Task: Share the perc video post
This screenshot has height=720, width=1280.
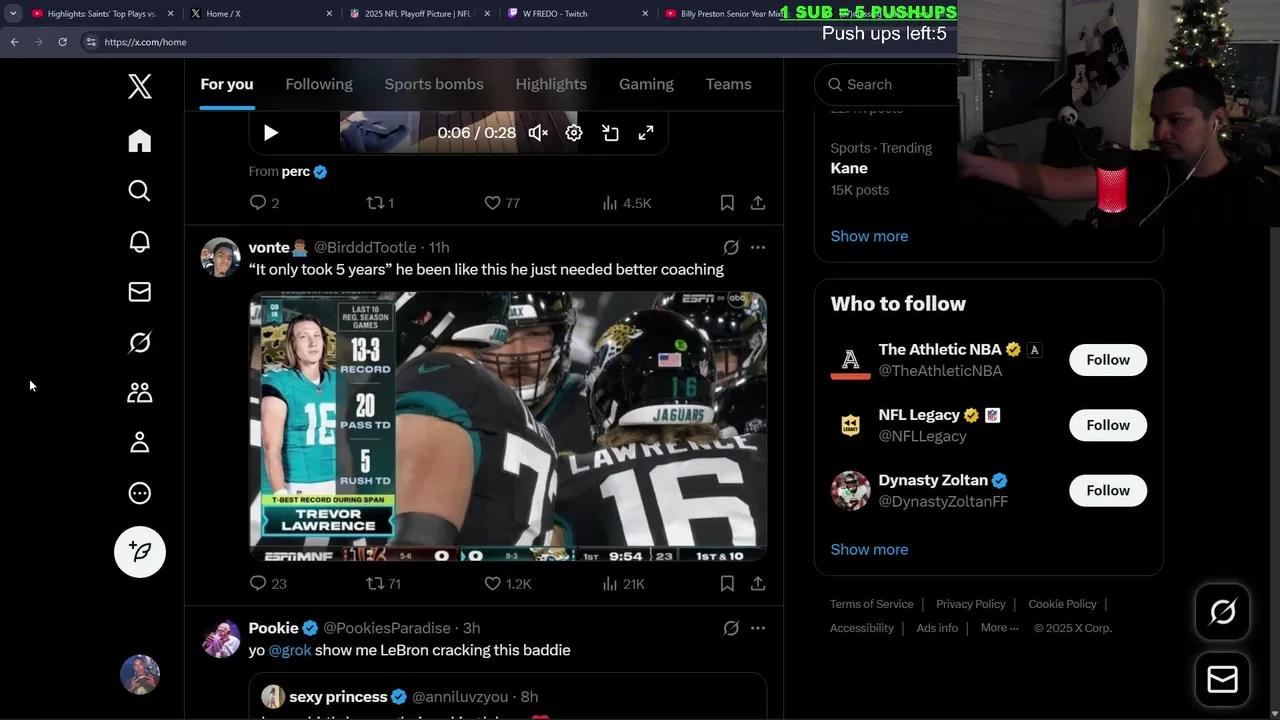Action: (758, 203)
